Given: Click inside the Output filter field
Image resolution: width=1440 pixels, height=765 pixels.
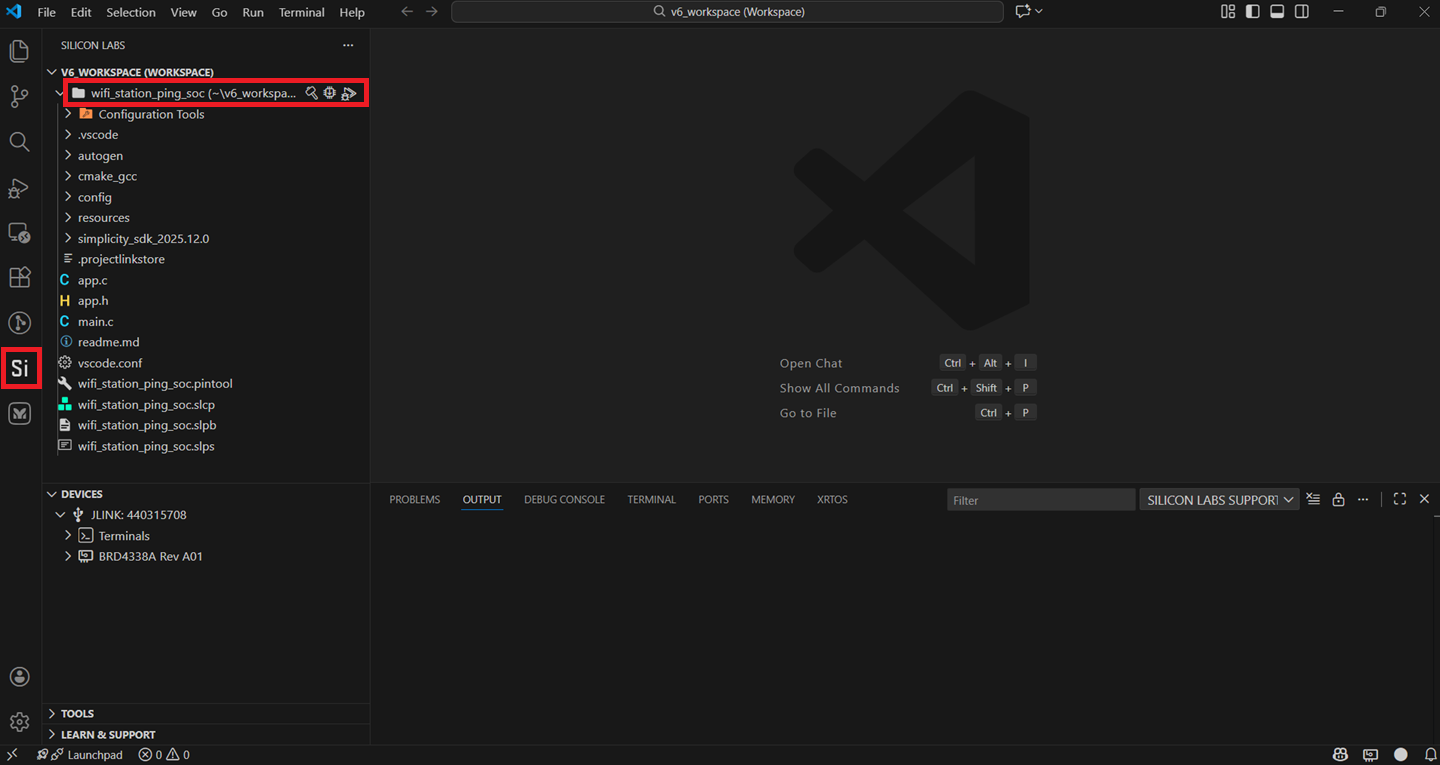Looking at the screenshot, I should point(1040,498).
